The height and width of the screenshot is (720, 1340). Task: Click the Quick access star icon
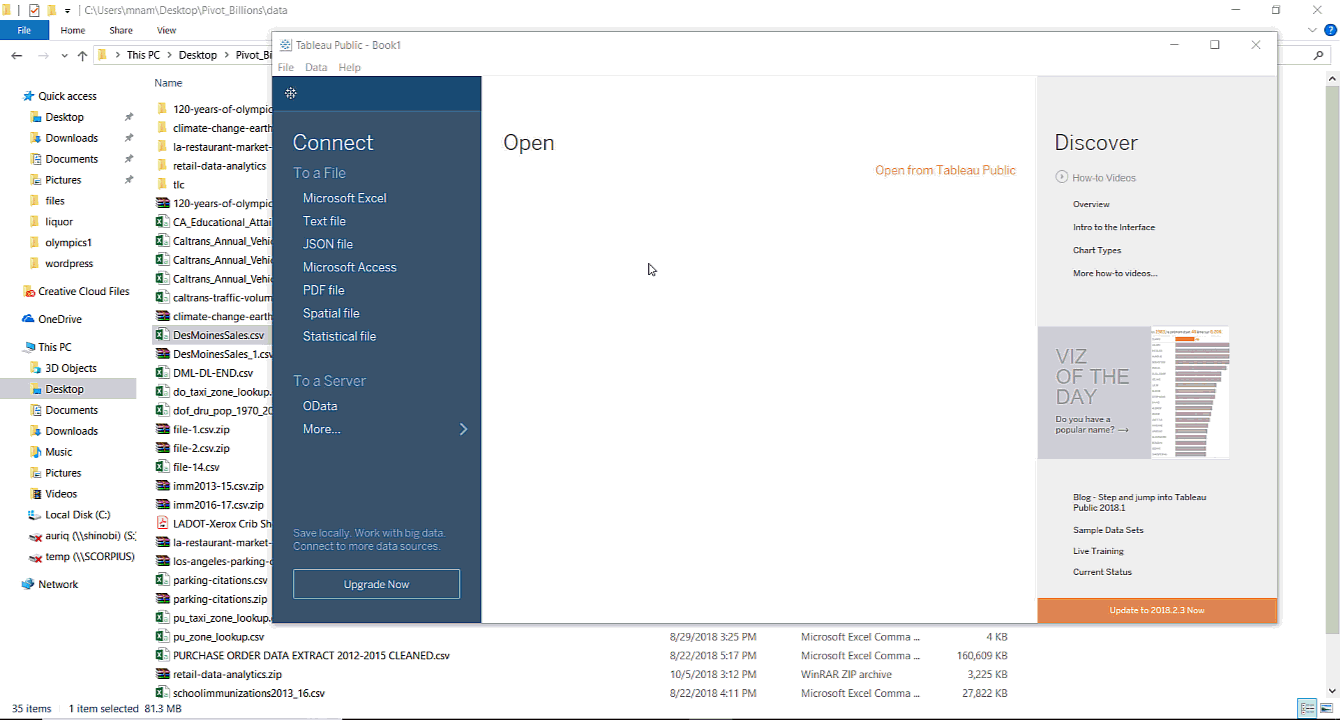tap(28, 96)
